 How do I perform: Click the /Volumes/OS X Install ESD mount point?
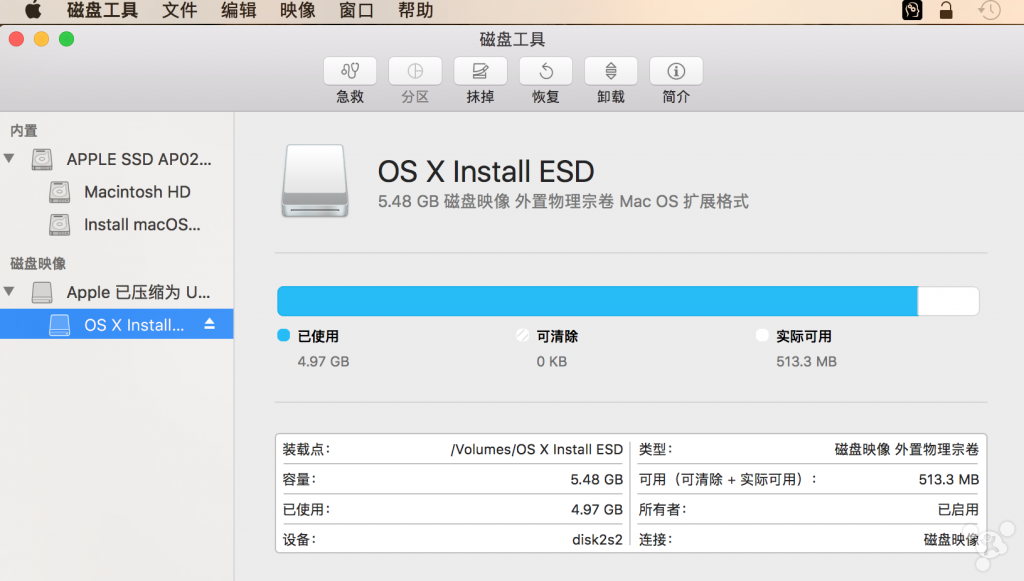pyautogui.click(x=537, y=449)
